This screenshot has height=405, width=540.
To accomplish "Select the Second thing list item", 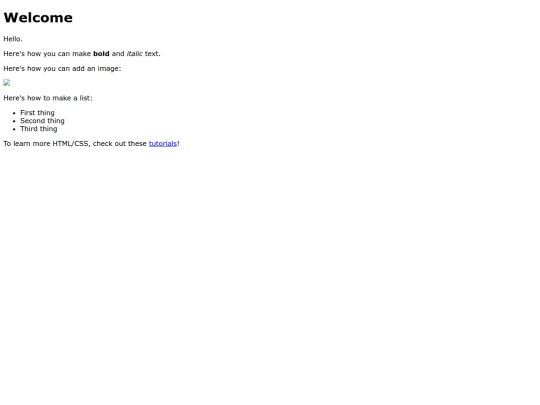I will click(42, 121).
